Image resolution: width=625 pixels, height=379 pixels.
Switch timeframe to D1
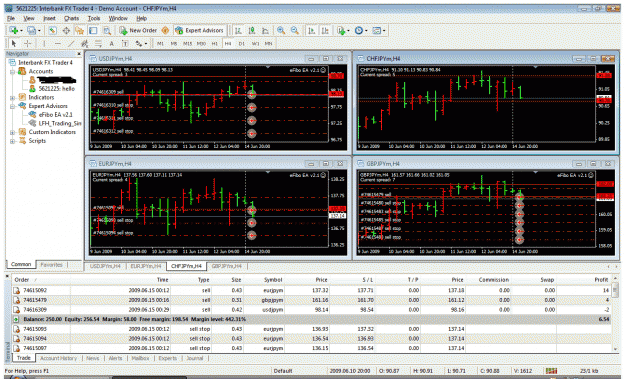pyautogui.click(x=242, y=43)
